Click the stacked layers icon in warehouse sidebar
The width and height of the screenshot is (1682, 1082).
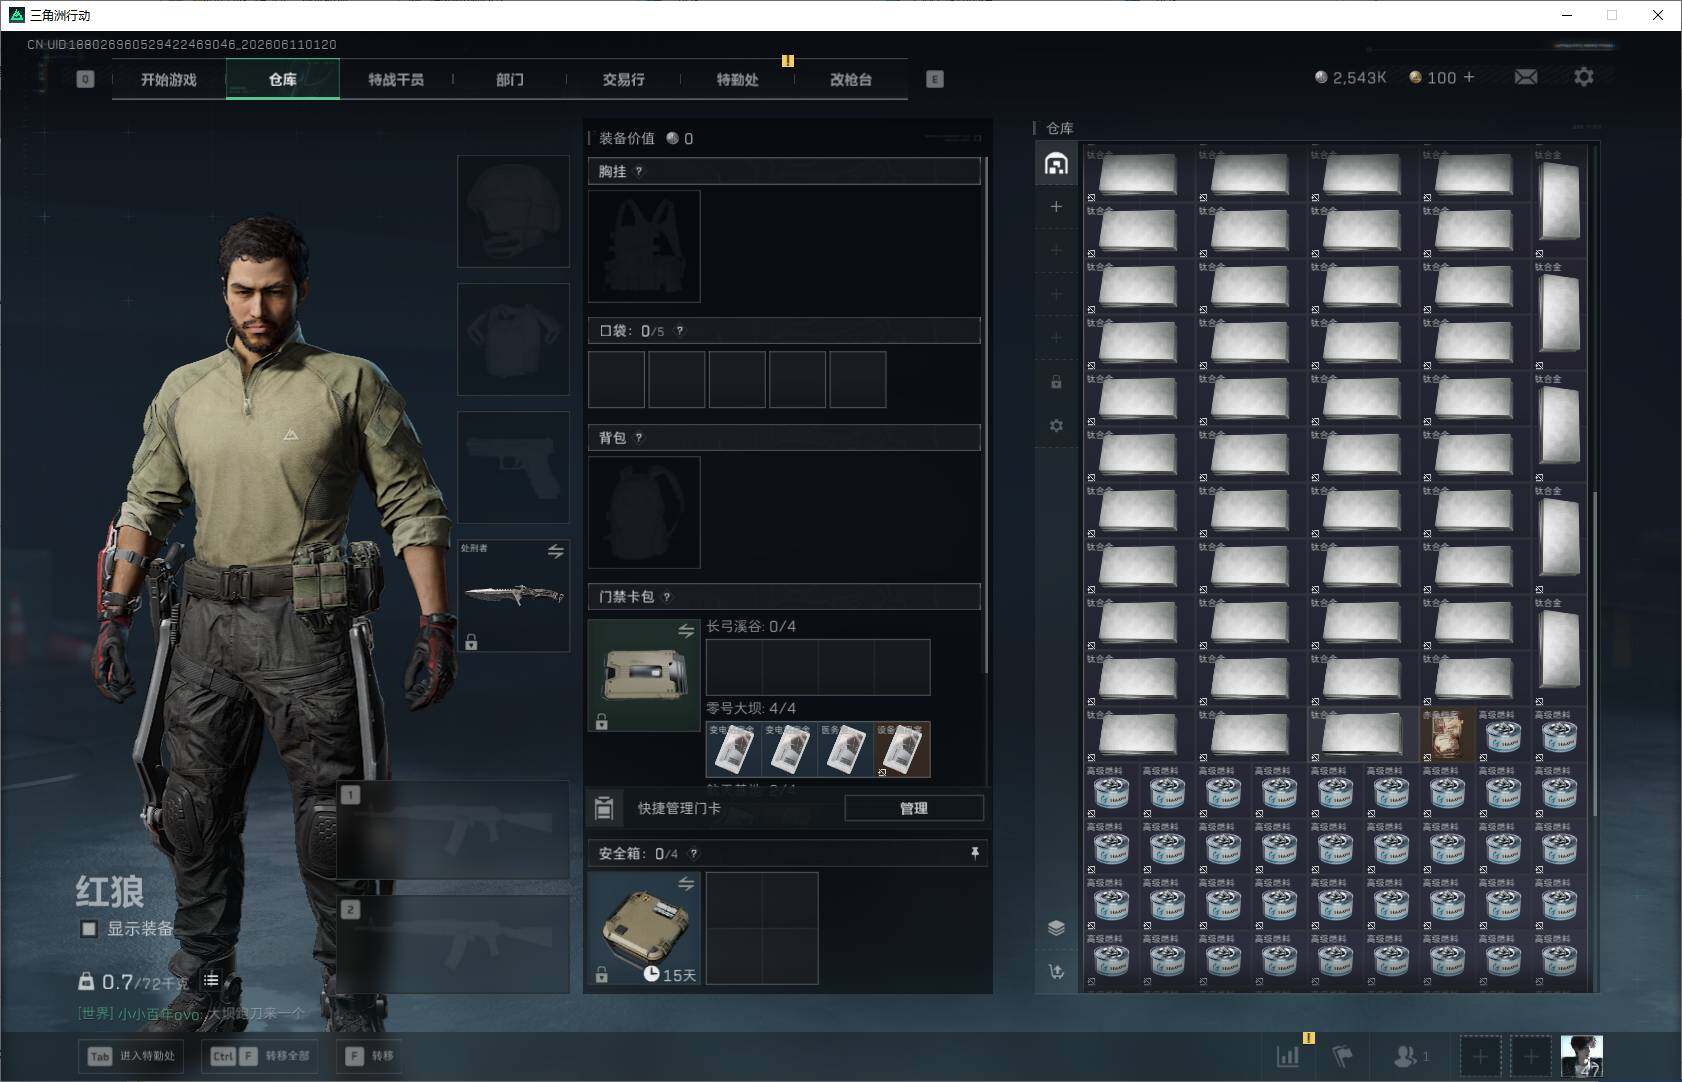coord(1056,928)
